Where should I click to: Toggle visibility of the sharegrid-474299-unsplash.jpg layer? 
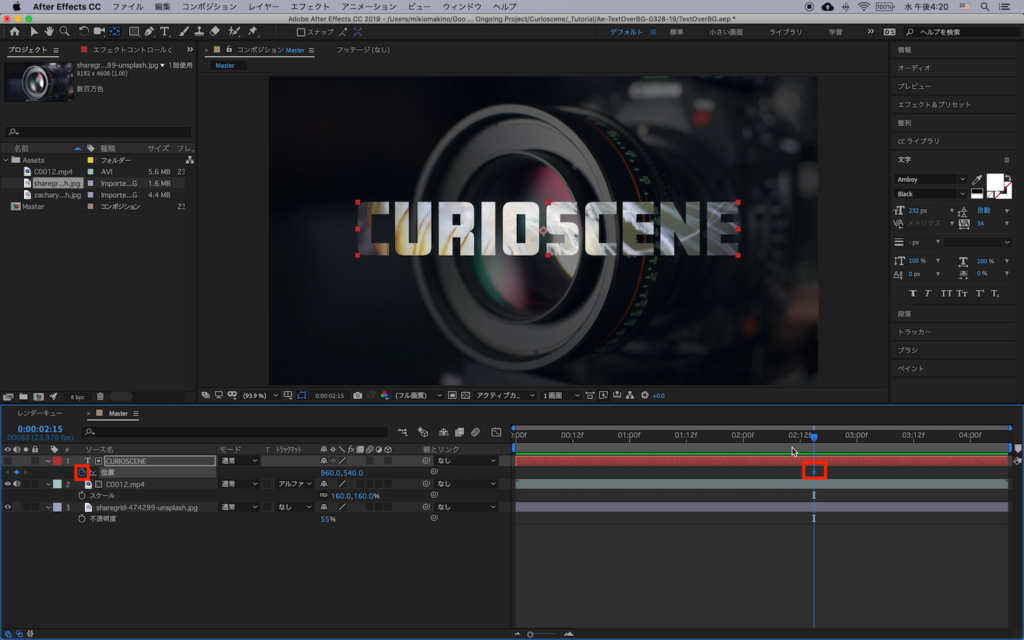(x=8, y=507)
